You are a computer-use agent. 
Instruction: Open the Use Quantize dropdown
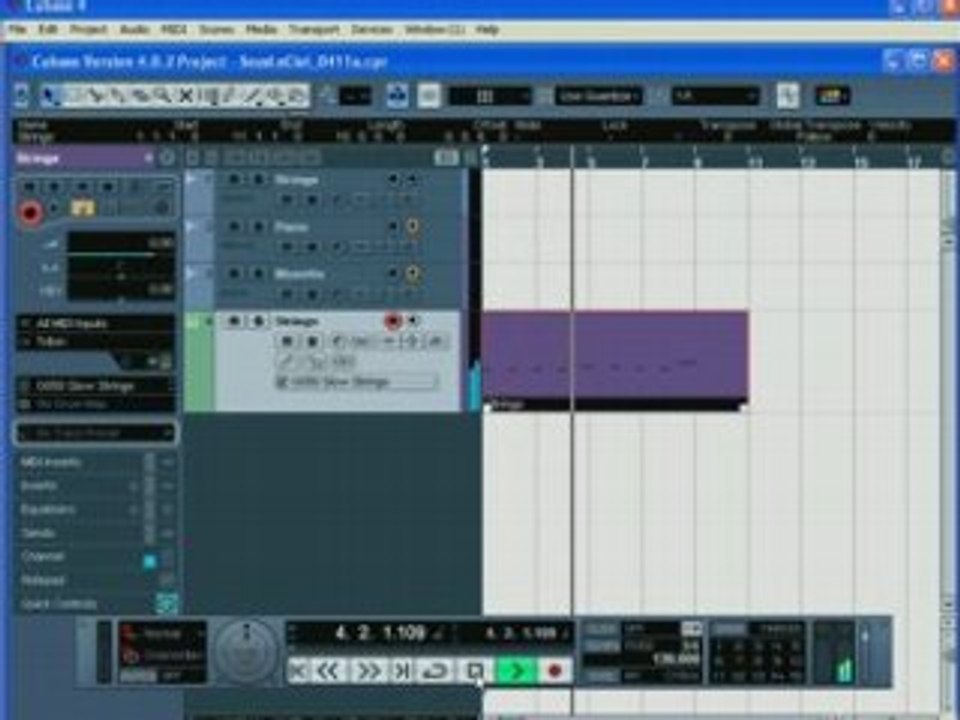[x=599, y=96]
